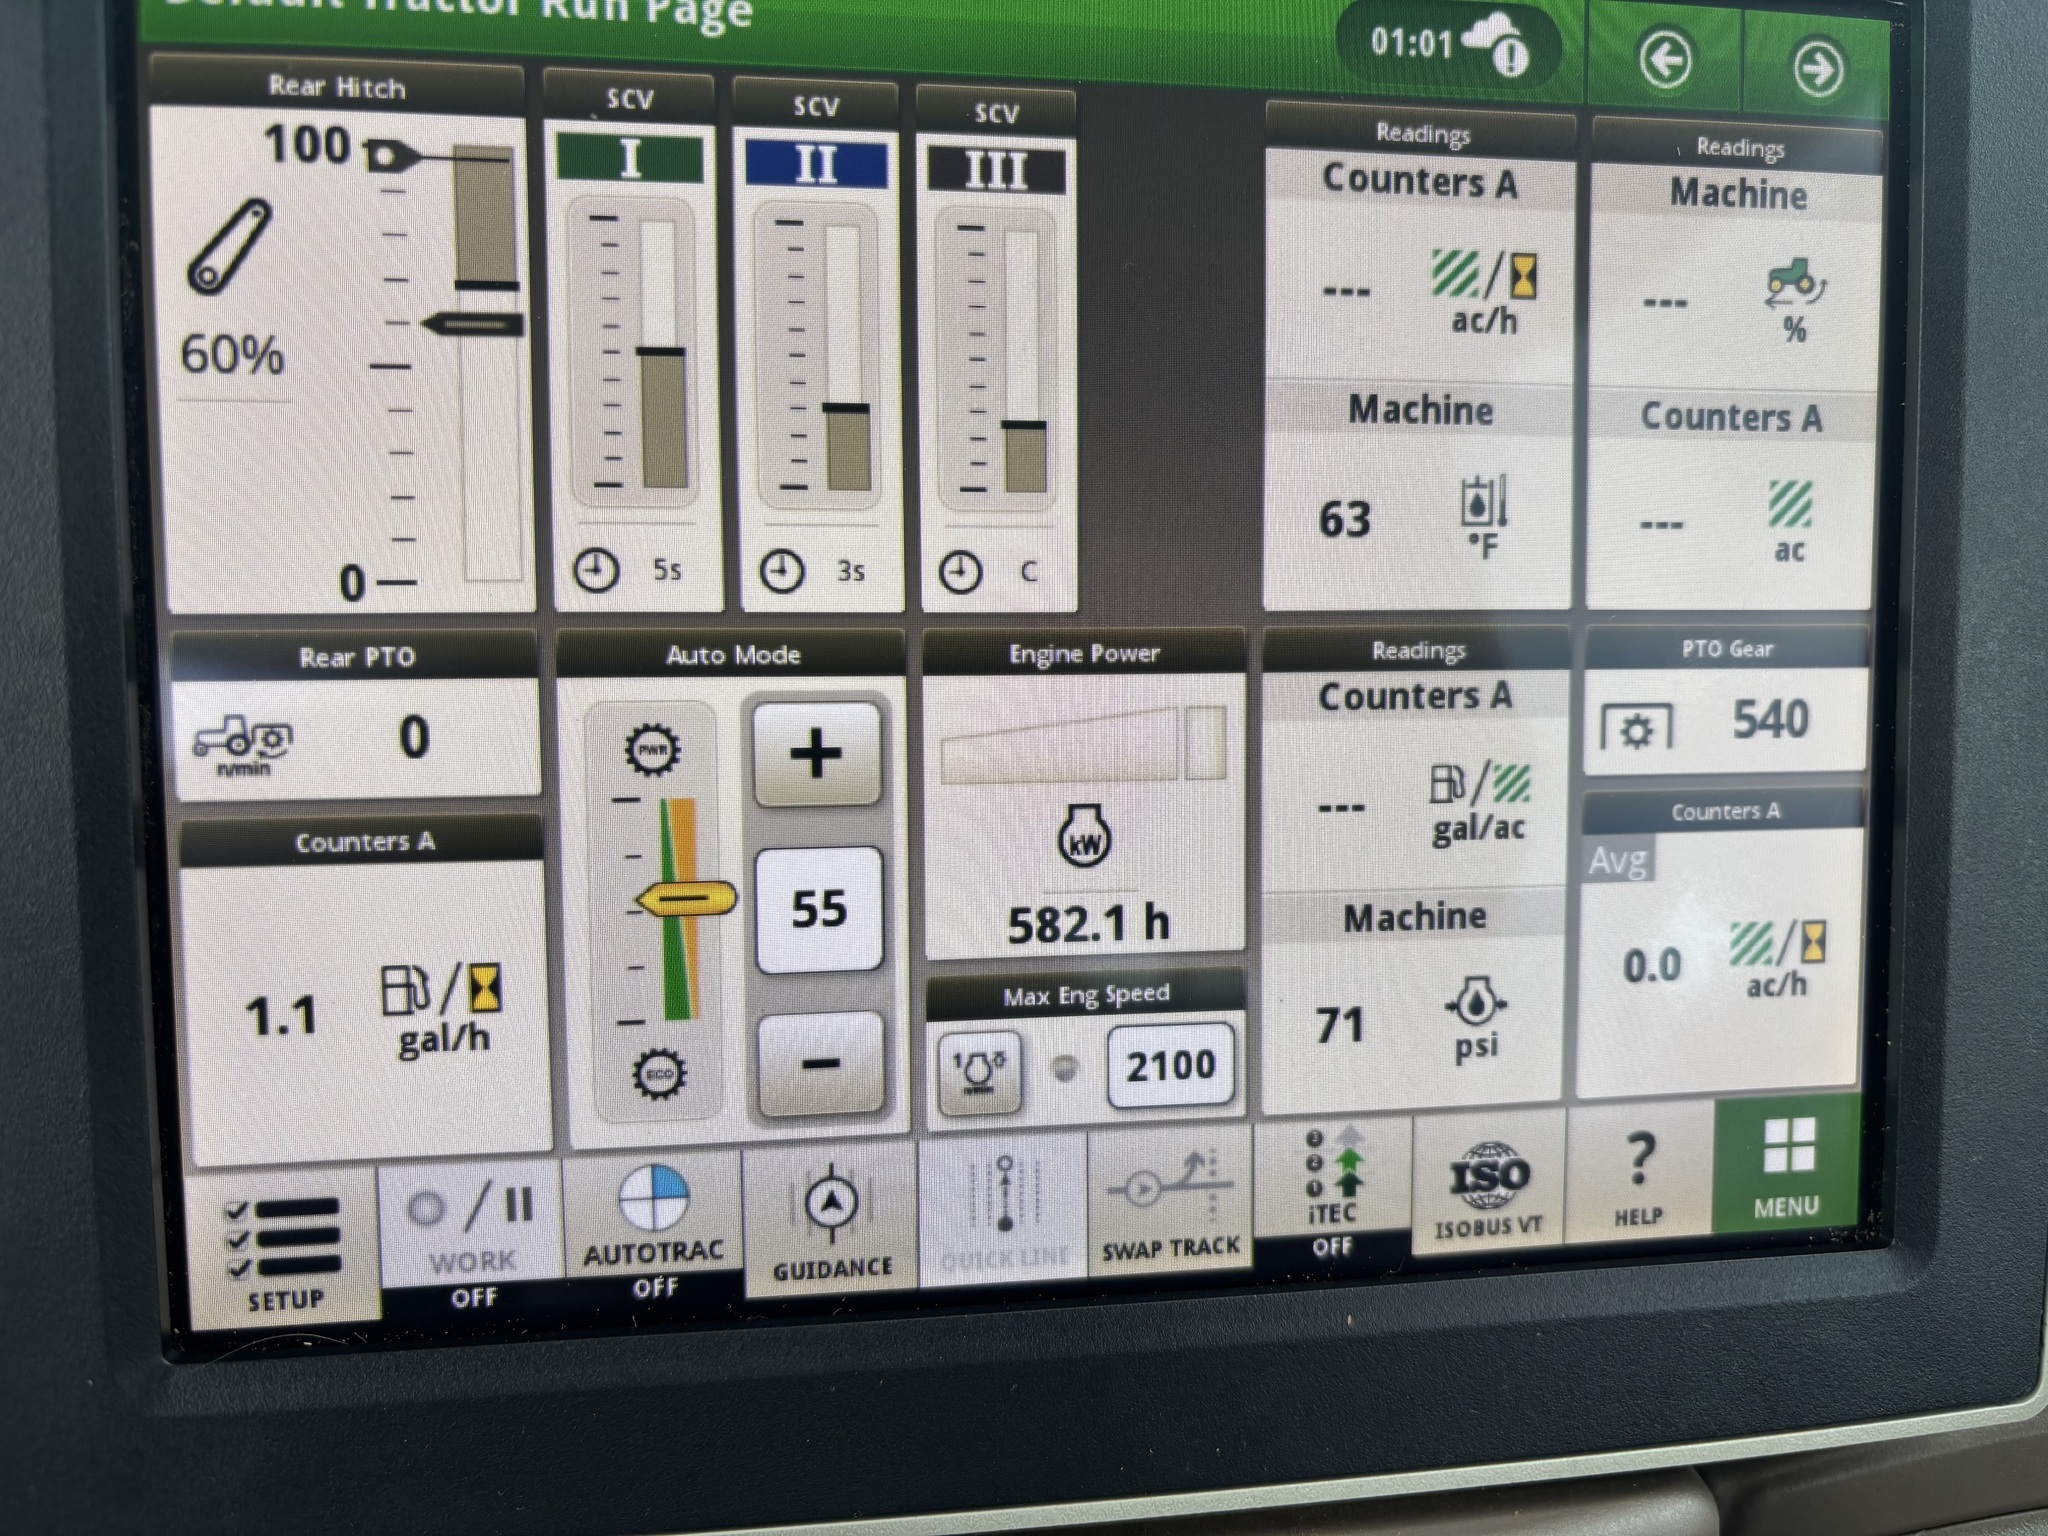Adjust the Rear Hitch position slider handle
Screen dimensions: 2048x1536
[472, 324]
